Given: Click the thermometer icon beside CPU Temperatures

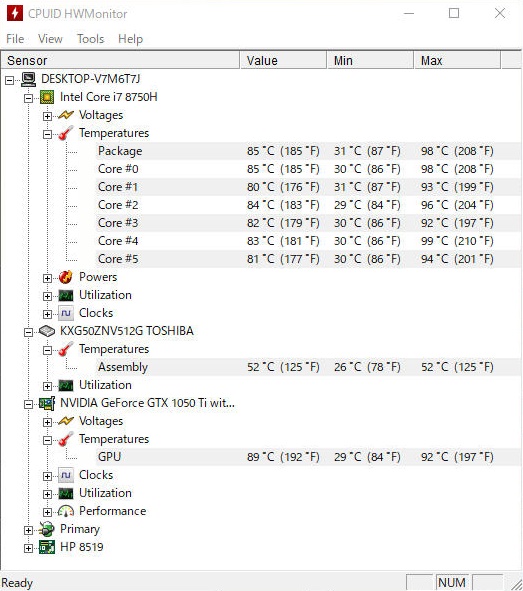Looking at the screenshot, I should (x=66, y=133).
